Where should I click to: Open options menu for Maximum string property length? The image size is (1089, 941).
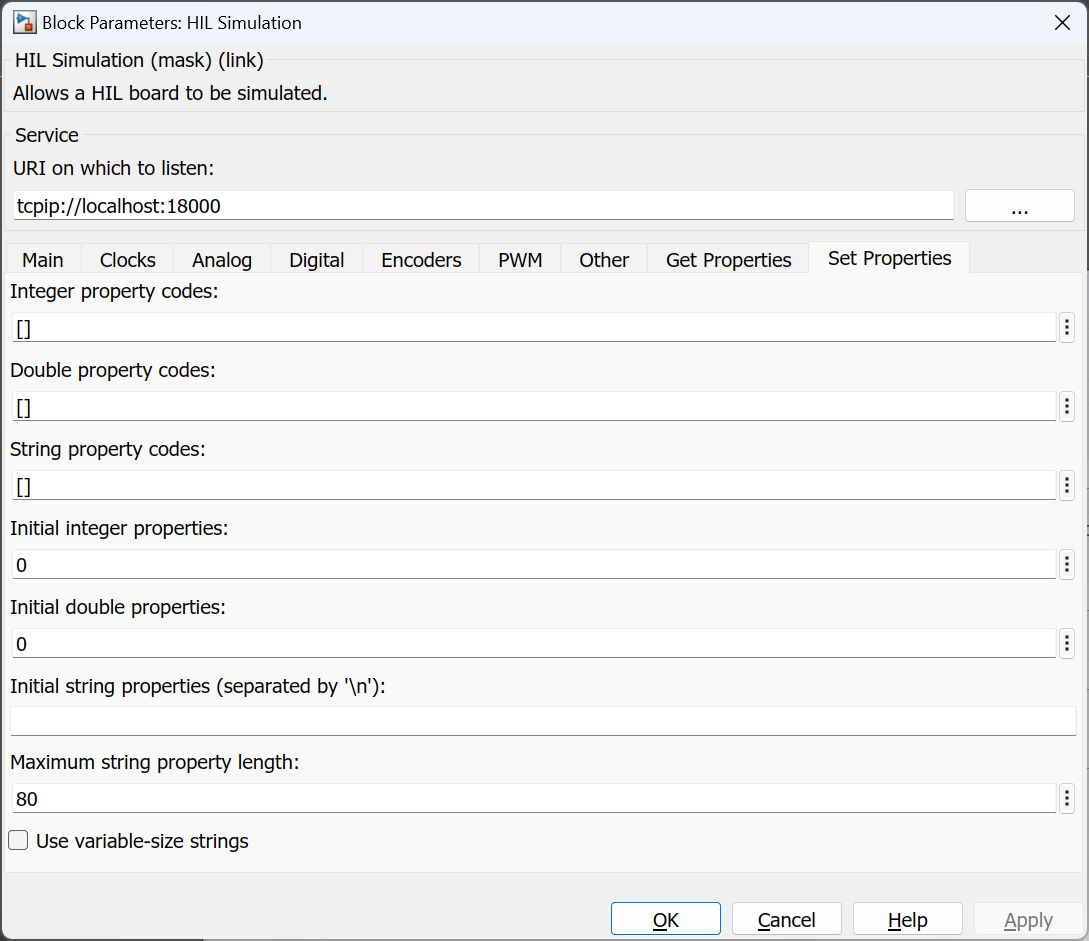[1066, 799]
